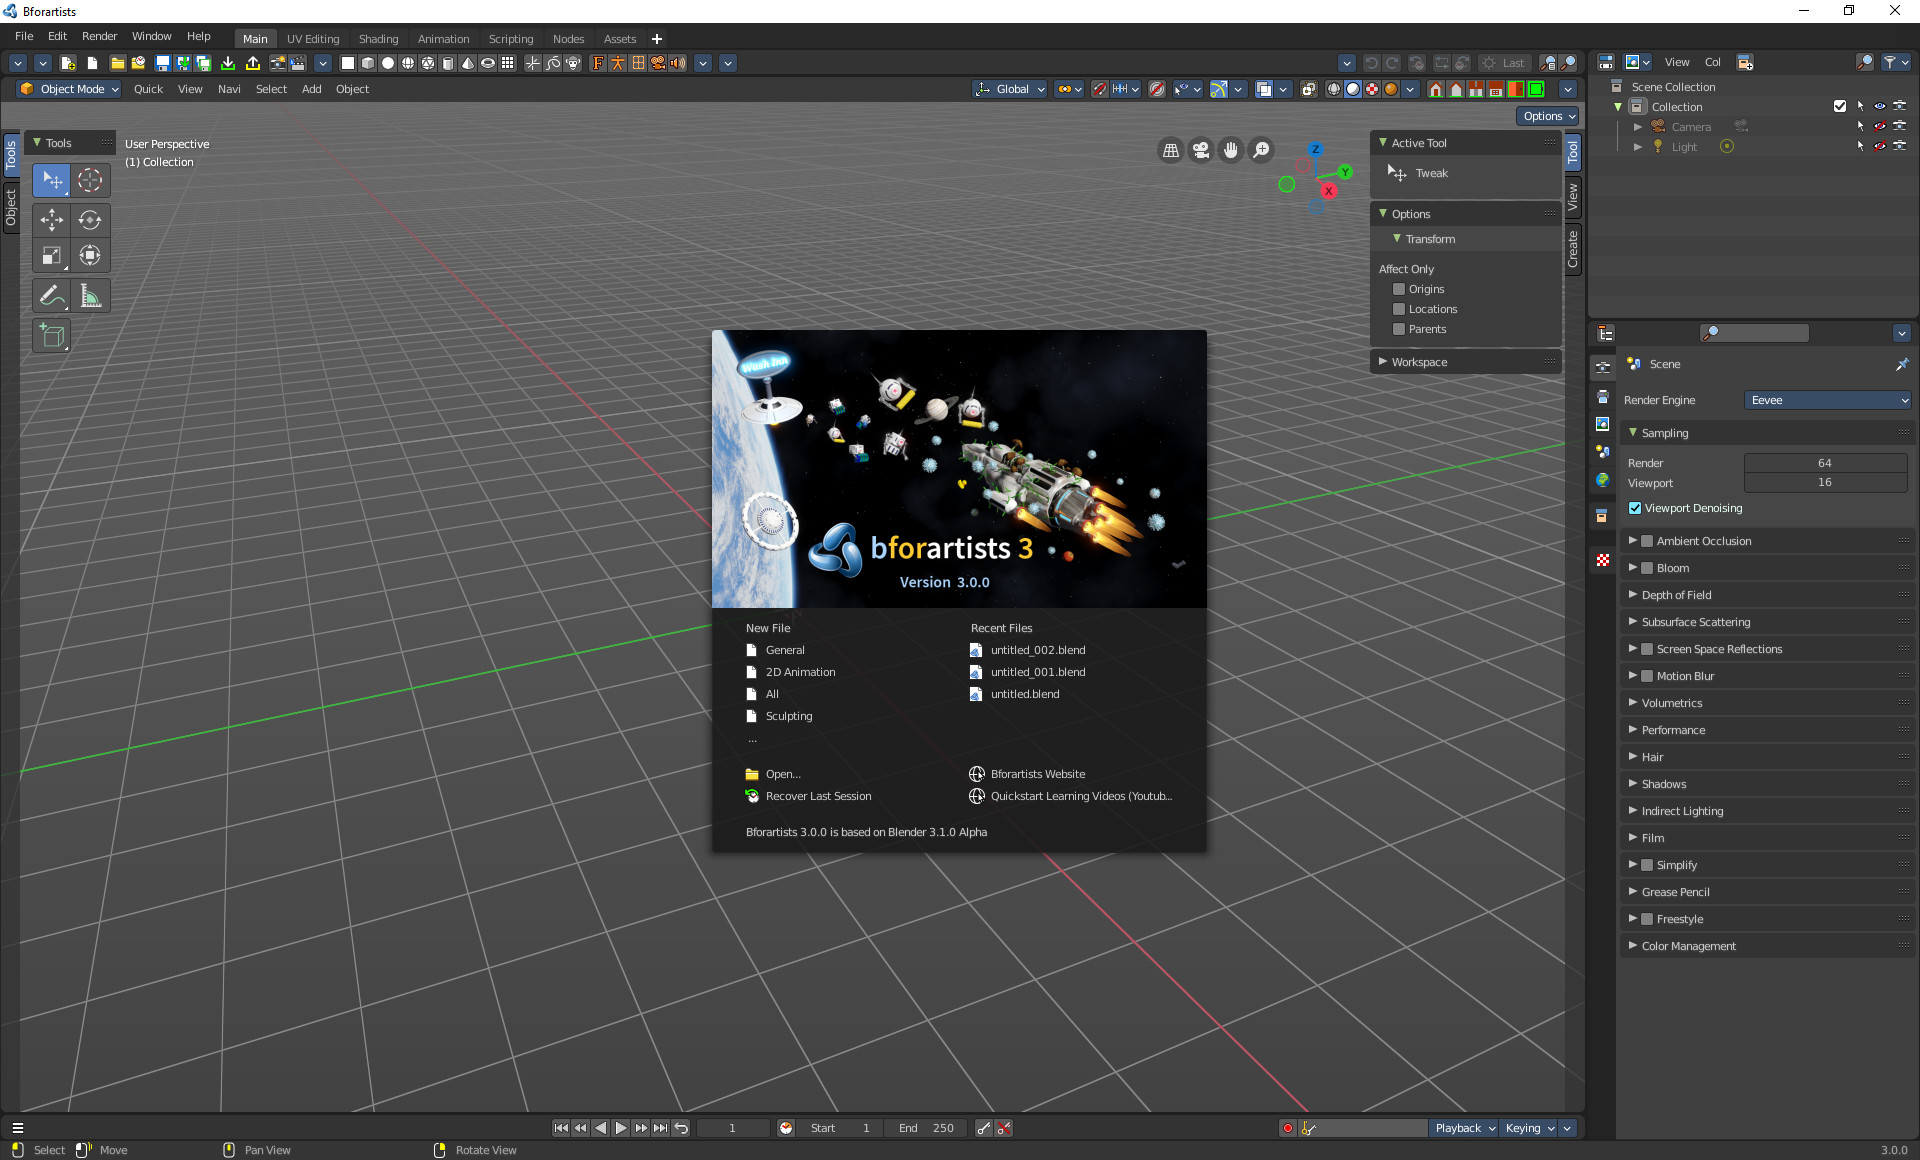The image size is (1920, 1160).
Task: Open untitled_002.blend from recent files
Action: (x=1037, y=650)
